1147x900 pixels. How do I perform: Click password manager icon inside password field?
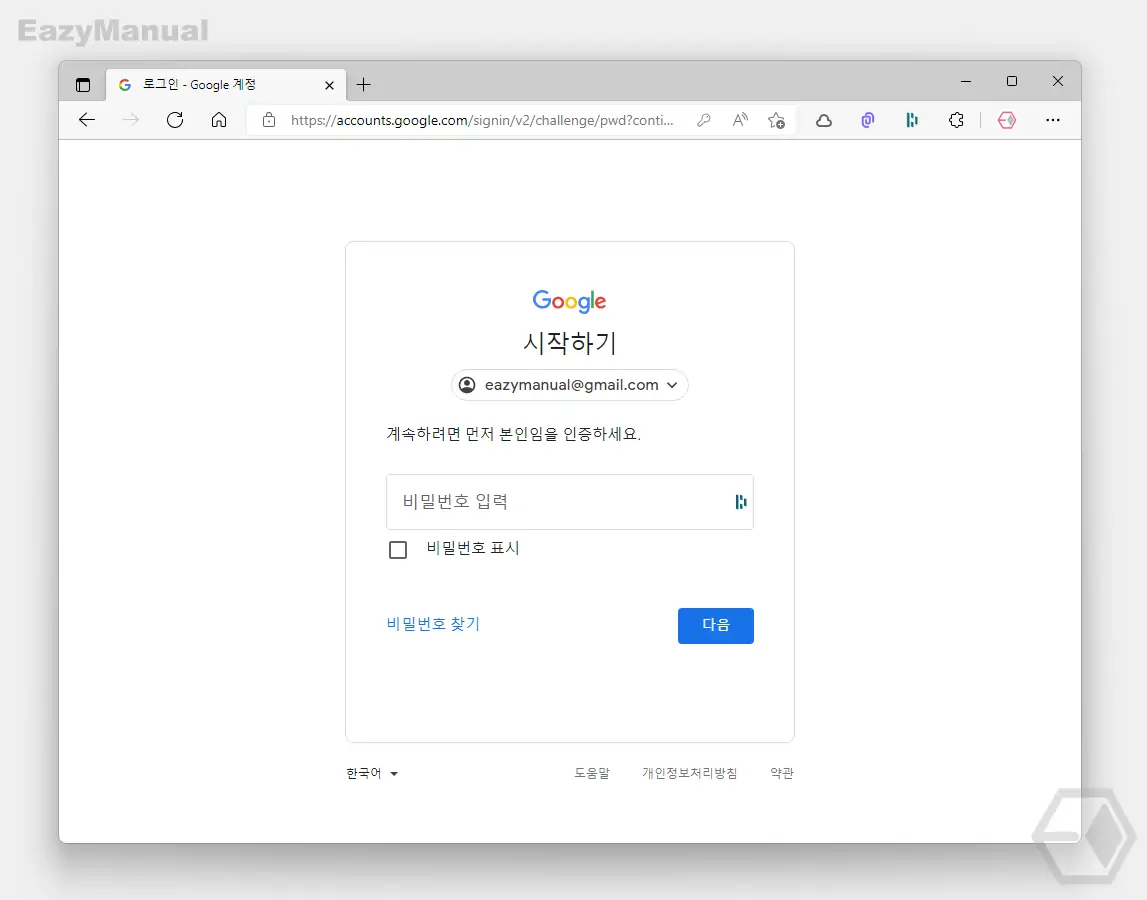[741, 501]
